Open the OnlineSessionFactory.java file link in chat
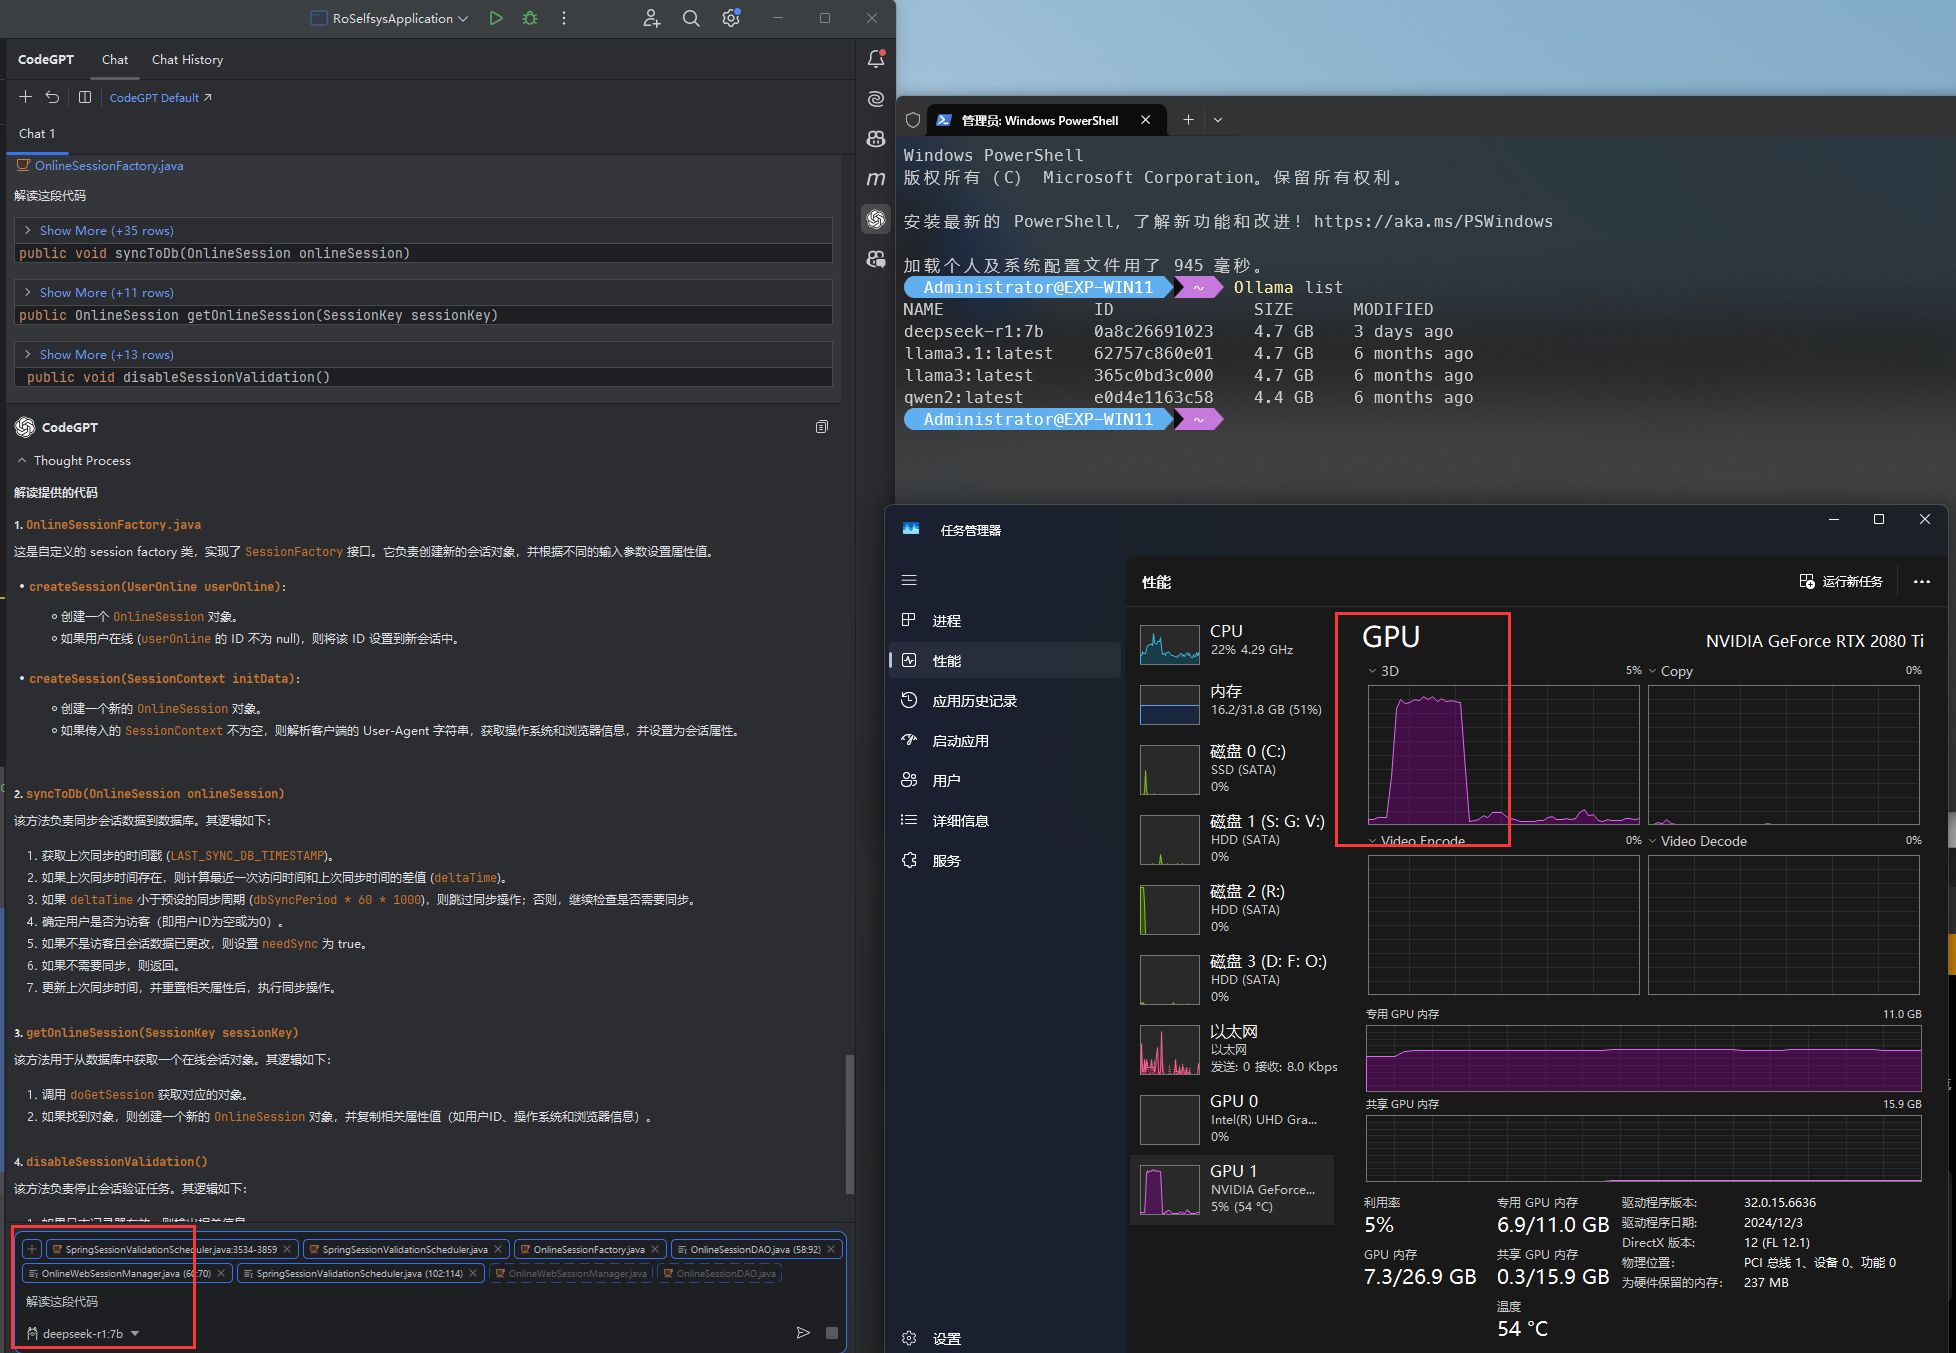The height and width of the screenshot is (1353, 1956). 108,165
